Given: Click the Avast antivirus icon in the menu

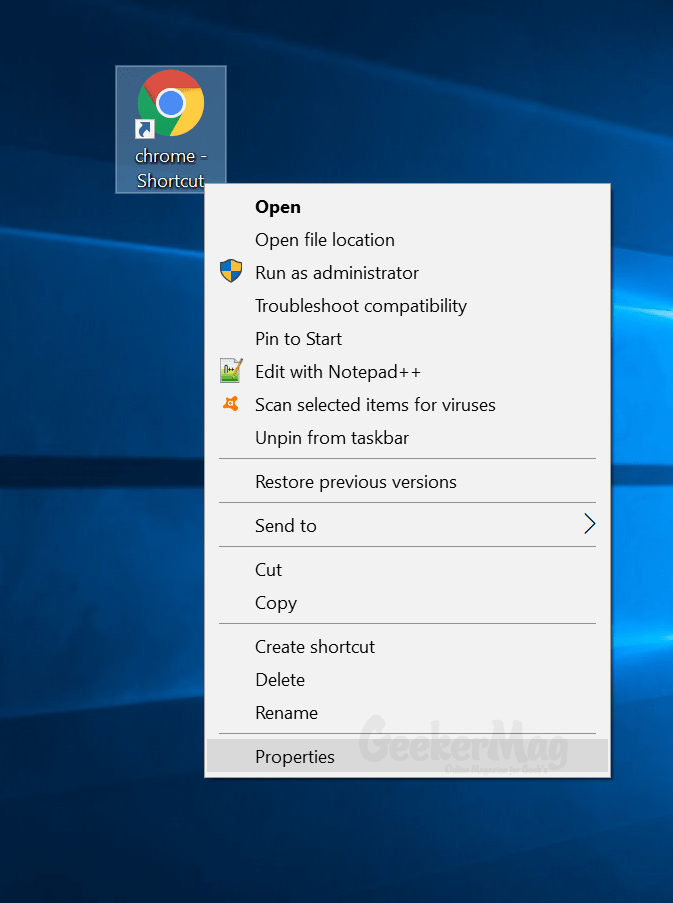Looking at the screenshot, I should click(231, 404).
